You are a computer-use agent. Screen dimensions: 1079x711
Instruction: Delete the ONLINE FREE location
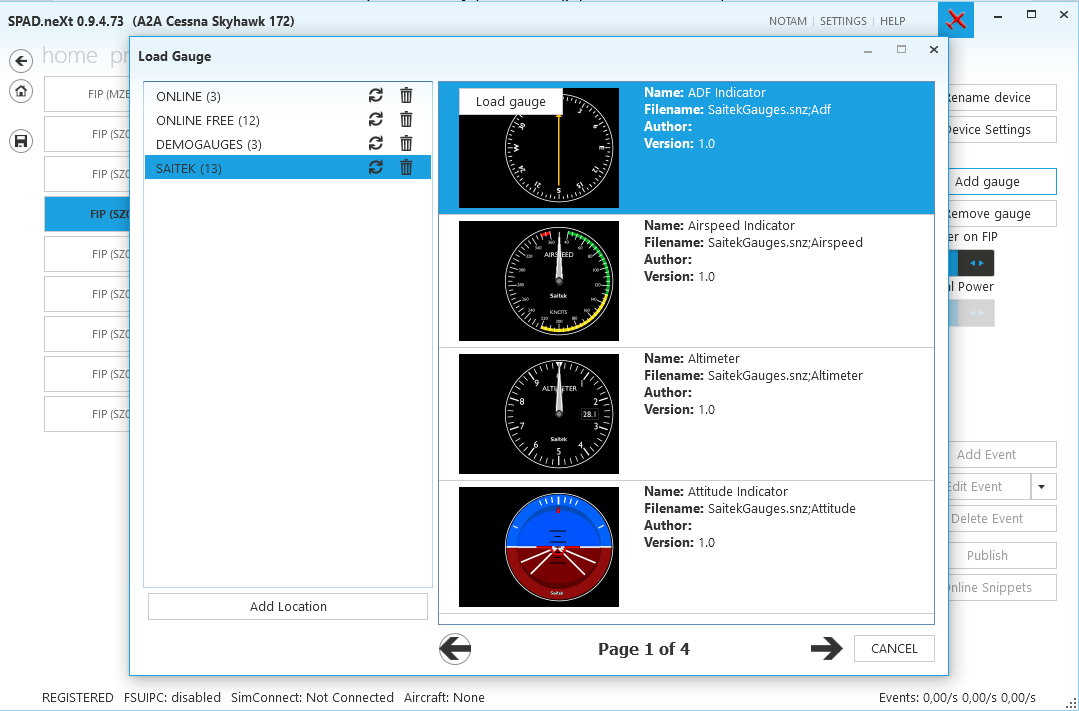point(406,120)
